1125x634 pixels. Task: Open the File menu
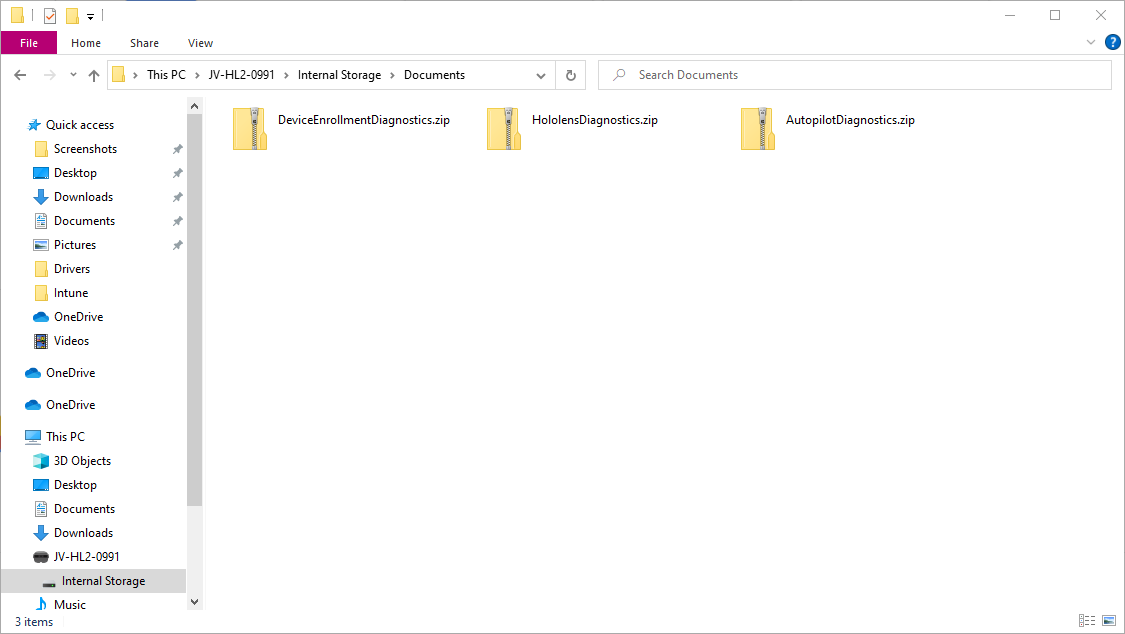[29, 43]
